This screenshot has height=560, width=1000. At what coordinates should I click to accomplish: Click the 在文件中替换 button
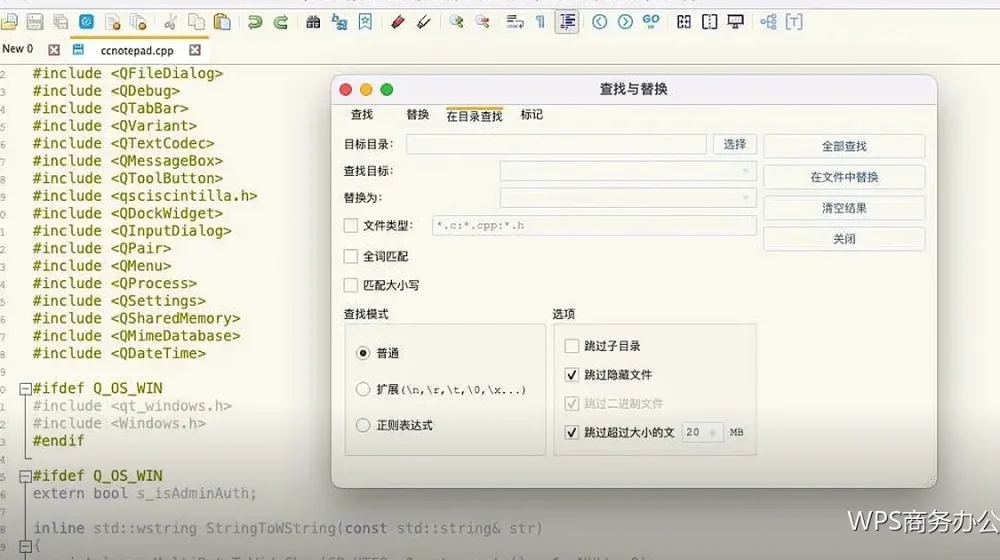pyautogui.click(x=844, y=177)
